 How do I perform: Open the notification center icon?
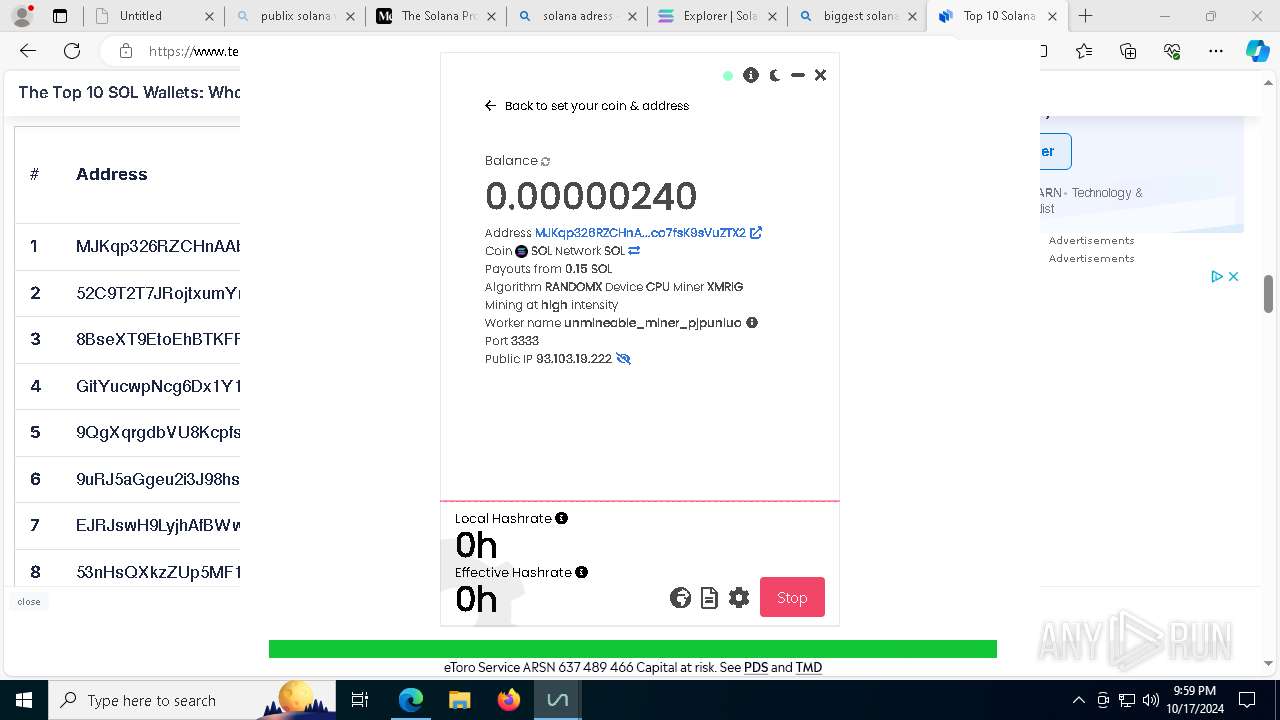(x=1247, y=700)
